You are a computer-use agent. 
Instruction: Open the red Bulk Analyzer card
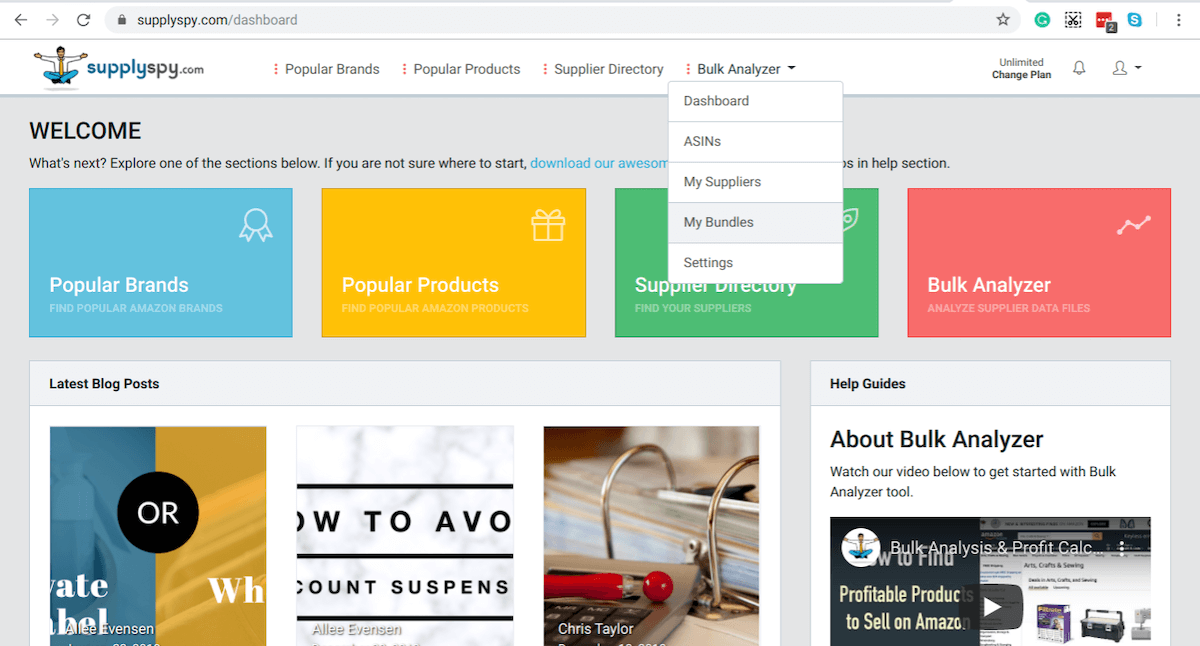[x=1039, y=263]
